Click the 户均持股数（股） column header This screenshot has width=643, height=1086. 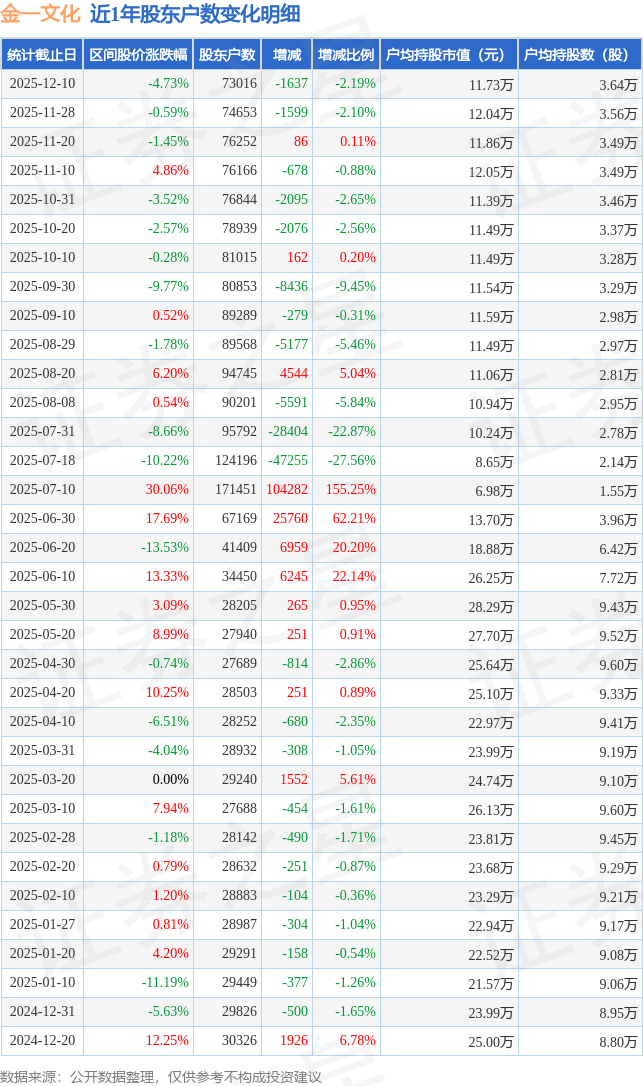(x=580, y=55)
